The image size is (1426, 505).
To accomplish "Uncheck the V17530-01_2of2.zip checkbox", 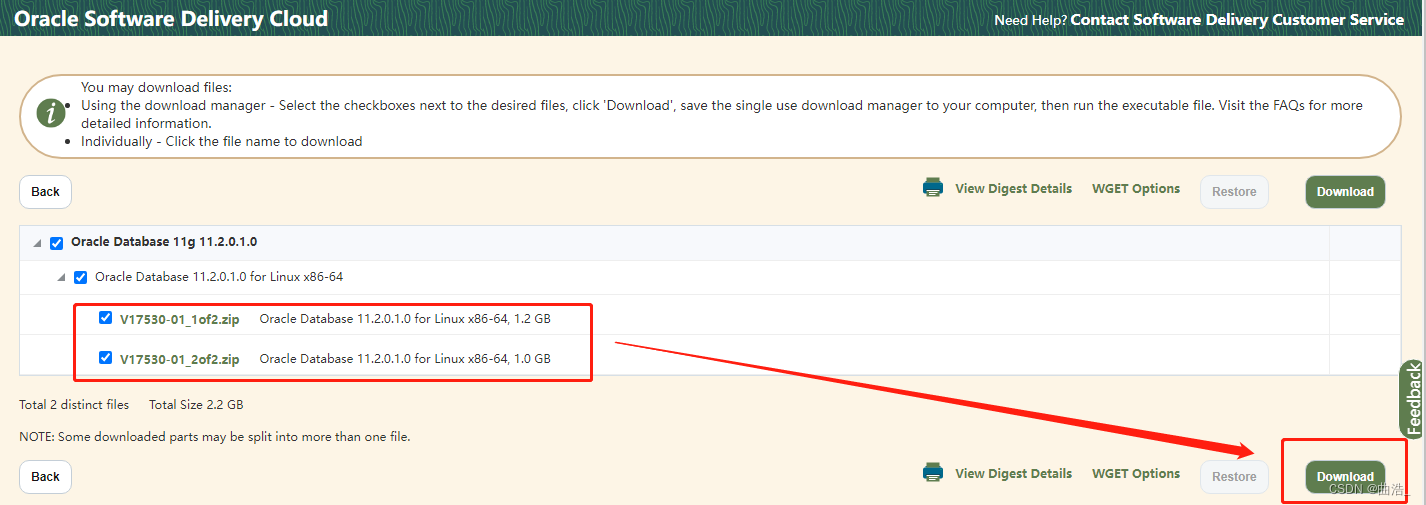I will (x=106, y=357).
